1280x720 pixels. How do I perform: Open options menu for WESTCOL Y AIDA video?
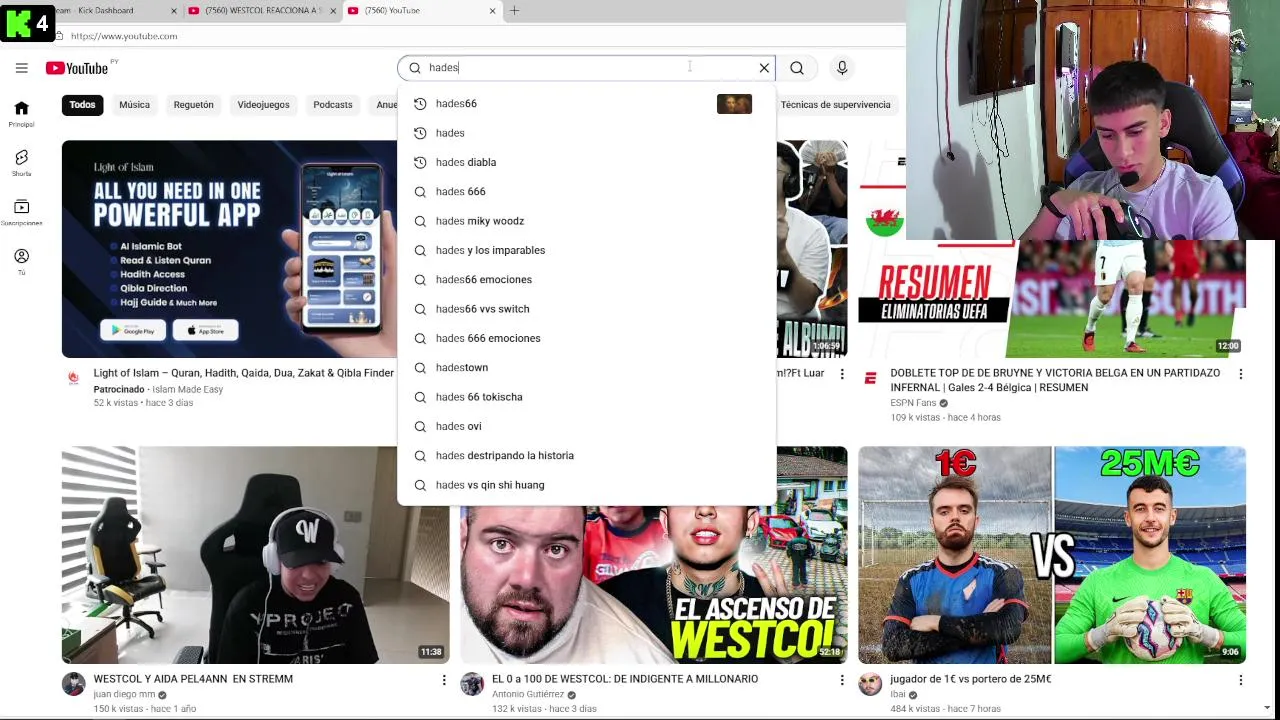tap(444, 680)
